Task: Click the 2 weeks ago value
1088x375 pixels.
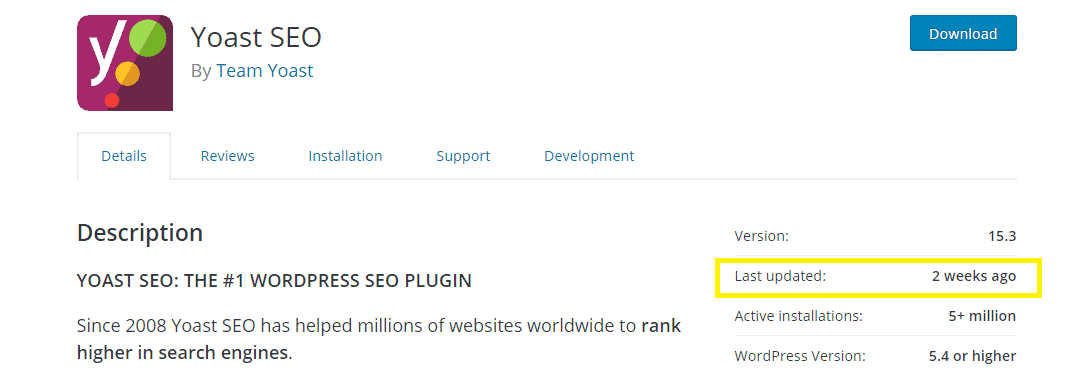Action: (974, 276)
